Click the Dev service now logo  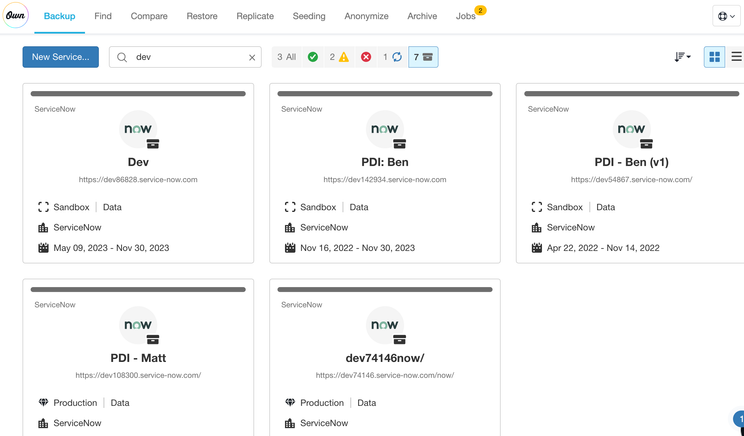[x=138, y=129]
